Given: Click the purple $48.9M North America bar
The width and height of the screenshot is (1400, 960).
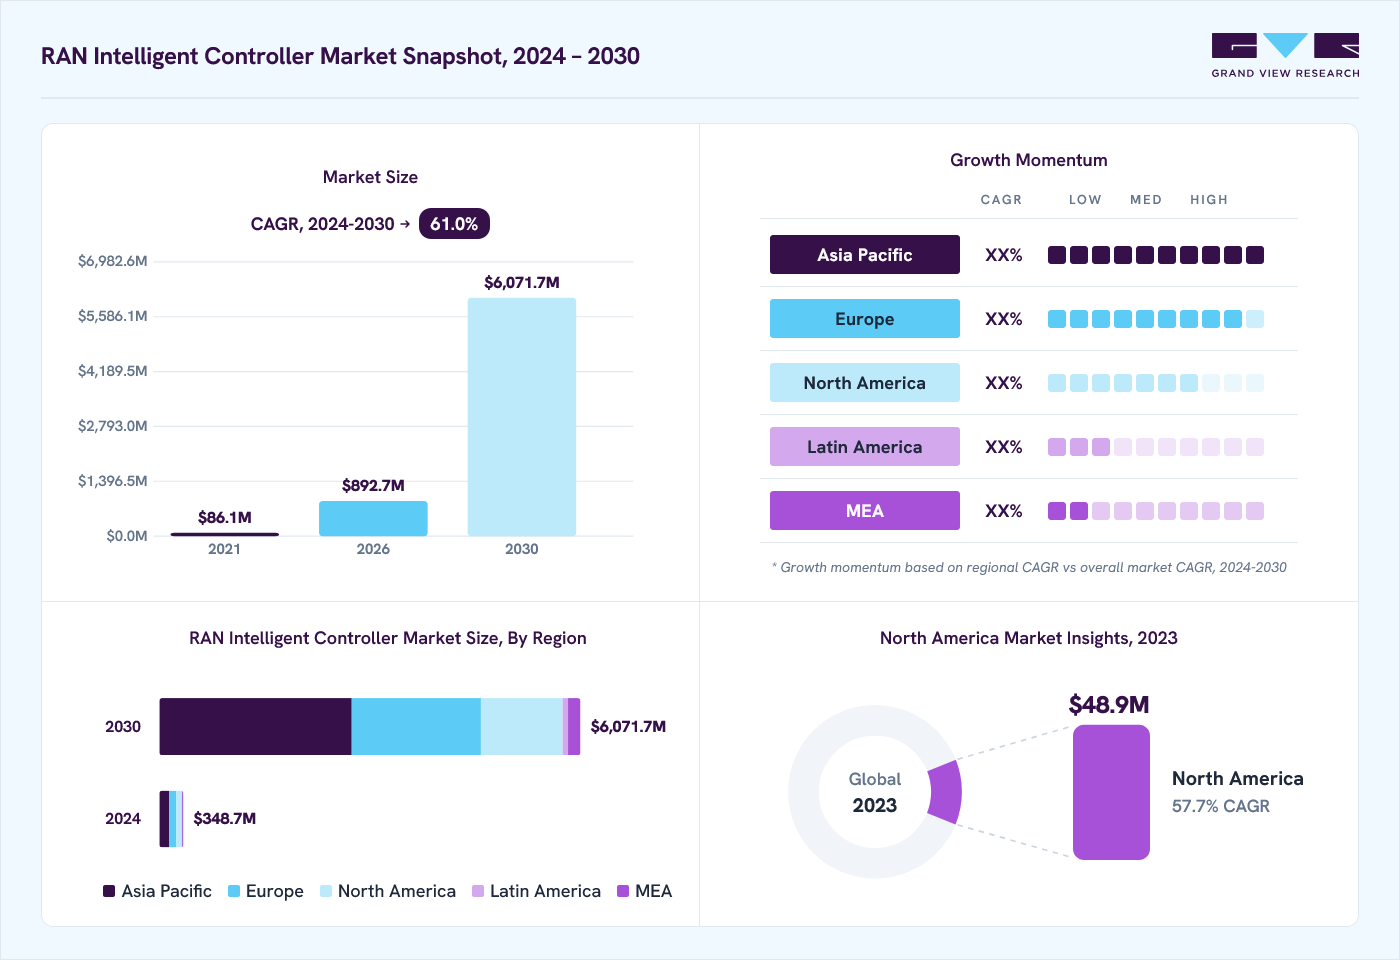Looking at the screenshot, I should (x=1111, y=792).
